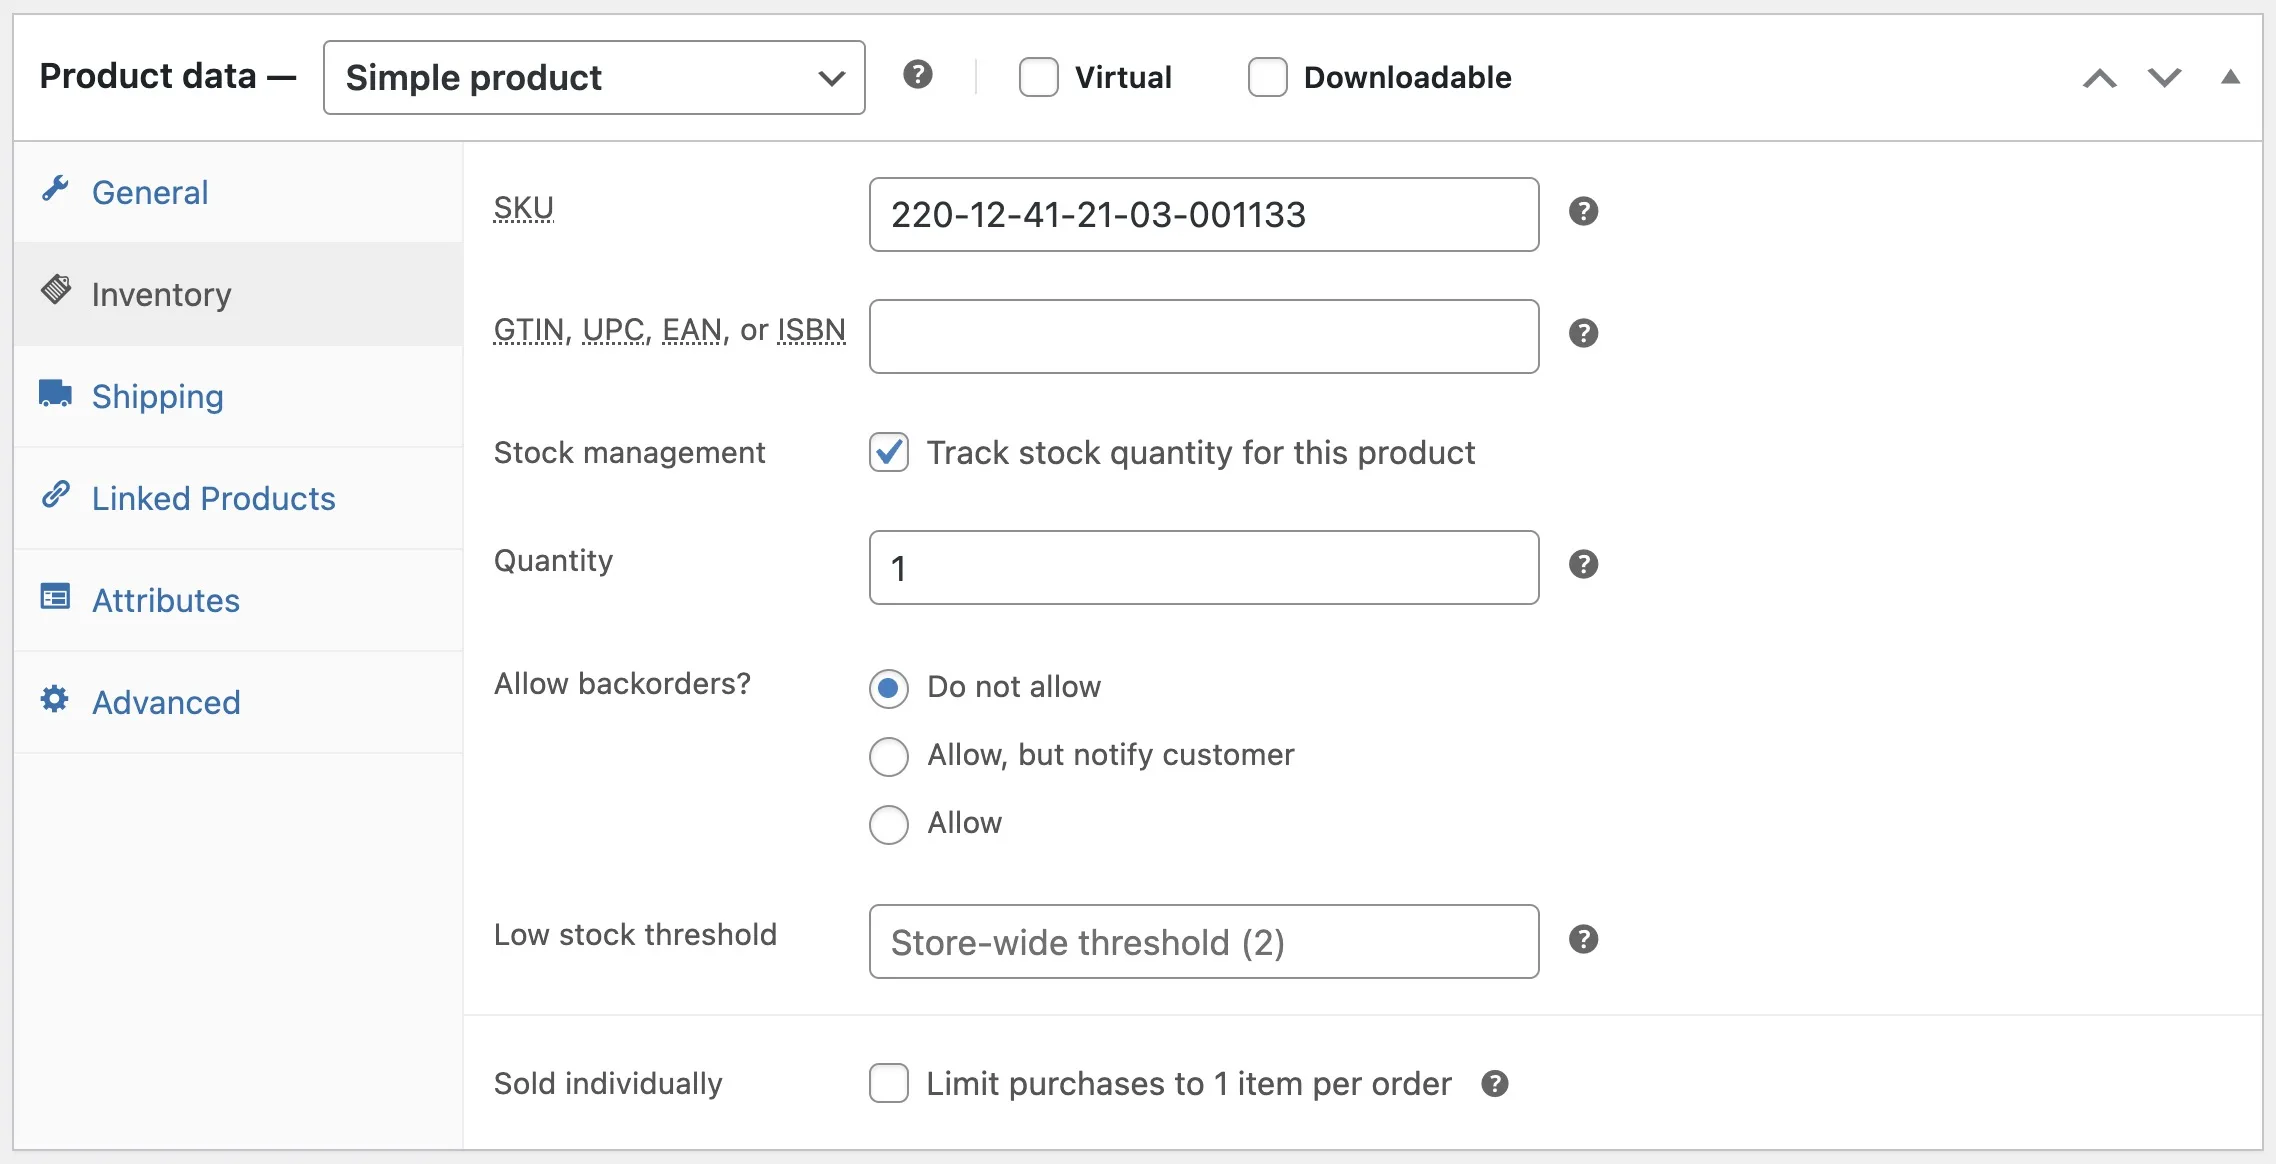2276x1164 pixels.
Task: Select the Do not allow backorders option
Action: (889, 688)
